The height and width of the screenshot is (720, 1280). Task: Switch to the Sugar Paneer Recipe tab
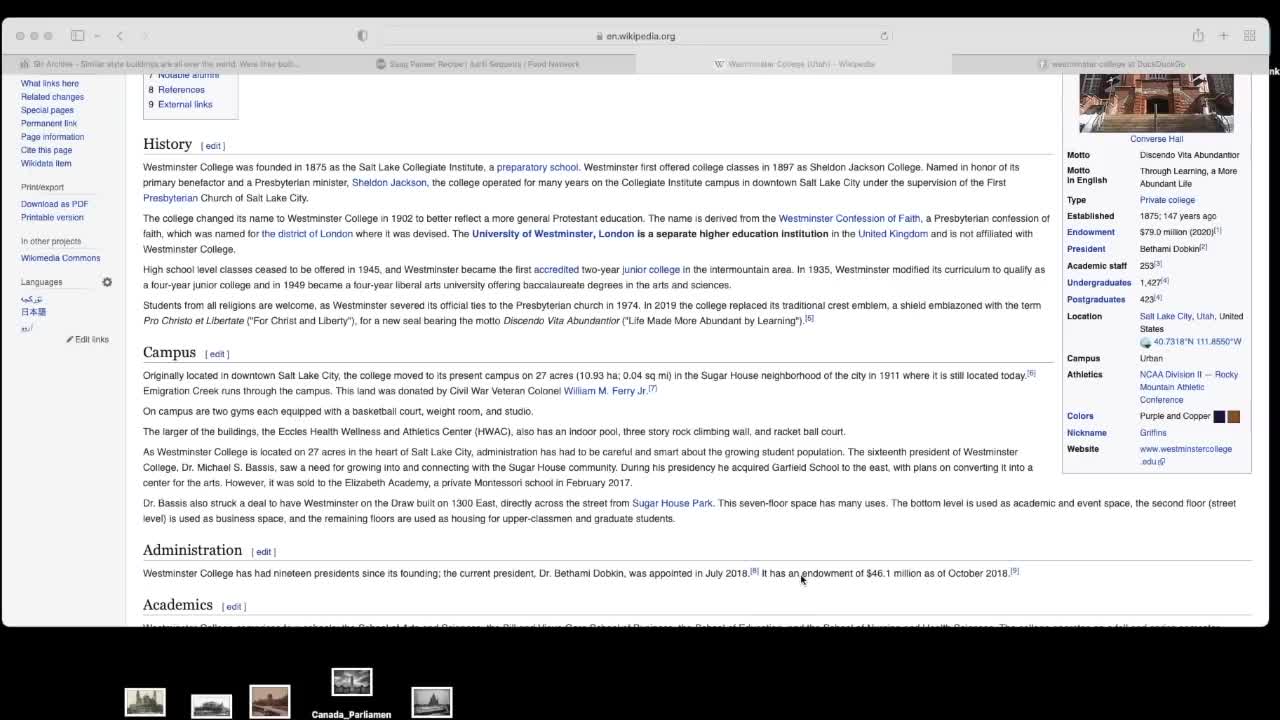(477, 64)
